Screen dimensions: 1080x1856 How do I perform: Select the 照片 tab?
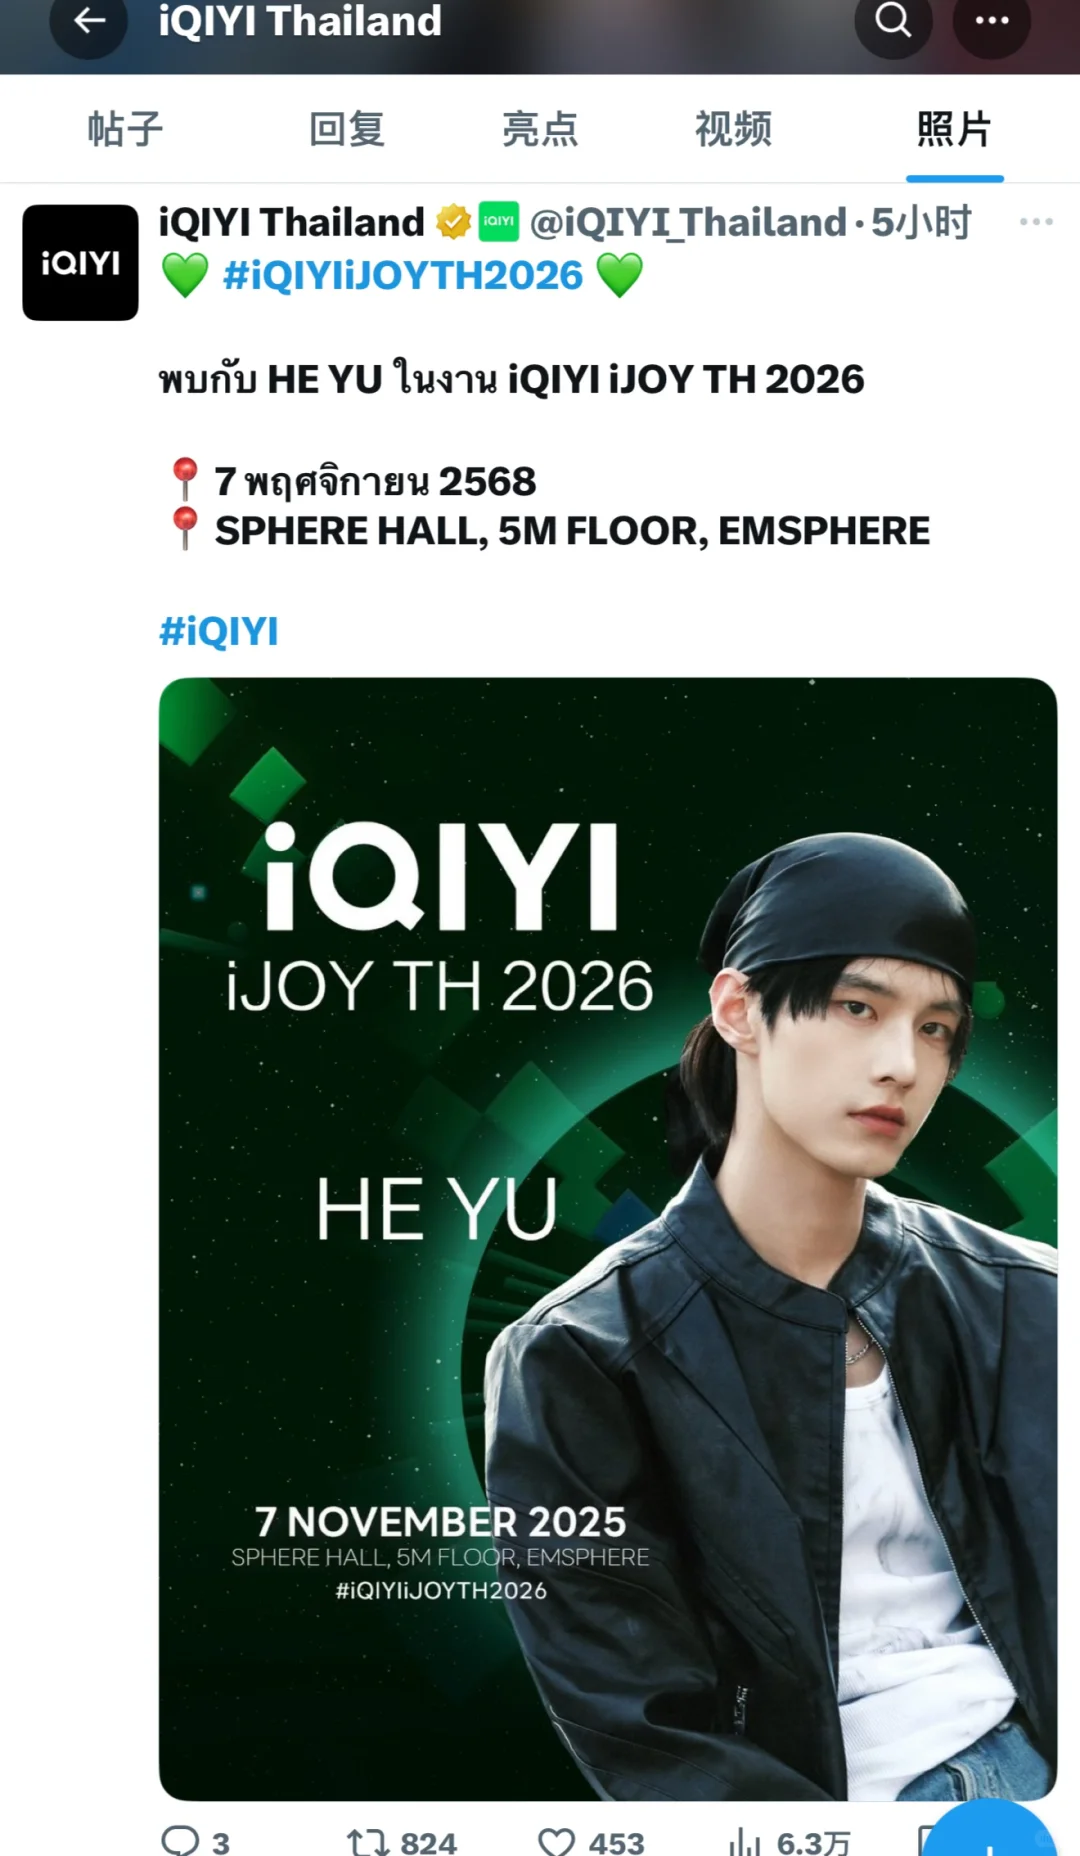pos(954,129)
